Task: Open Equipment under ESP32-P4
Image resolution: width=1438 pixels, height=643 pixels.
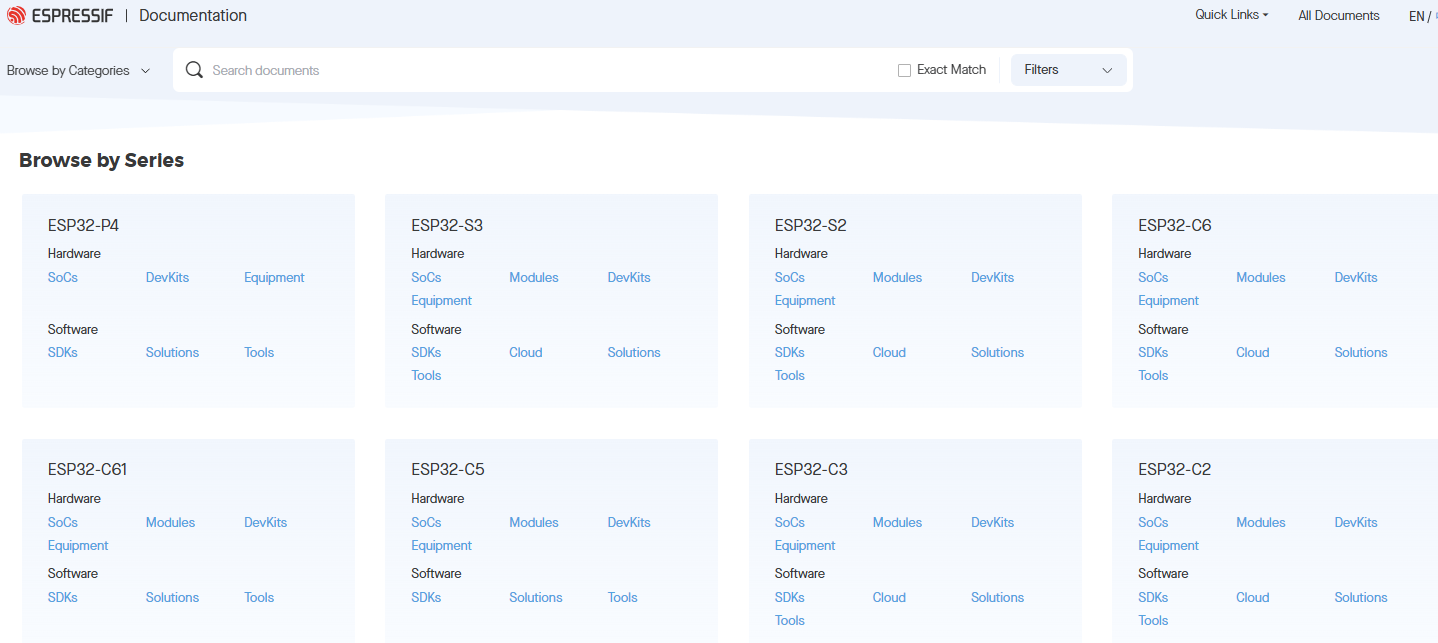Action: tap(274, 277)
